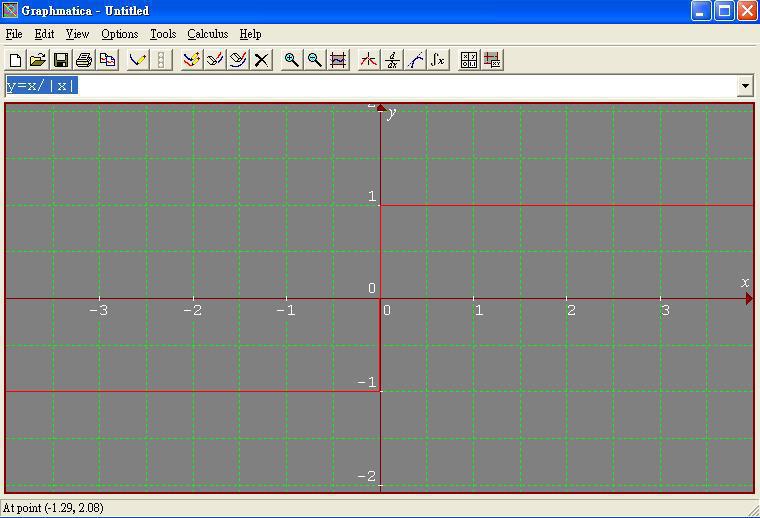760x518 pixels.
Task: Click the d/dx Derivative icon
Action: click(392, 60)
